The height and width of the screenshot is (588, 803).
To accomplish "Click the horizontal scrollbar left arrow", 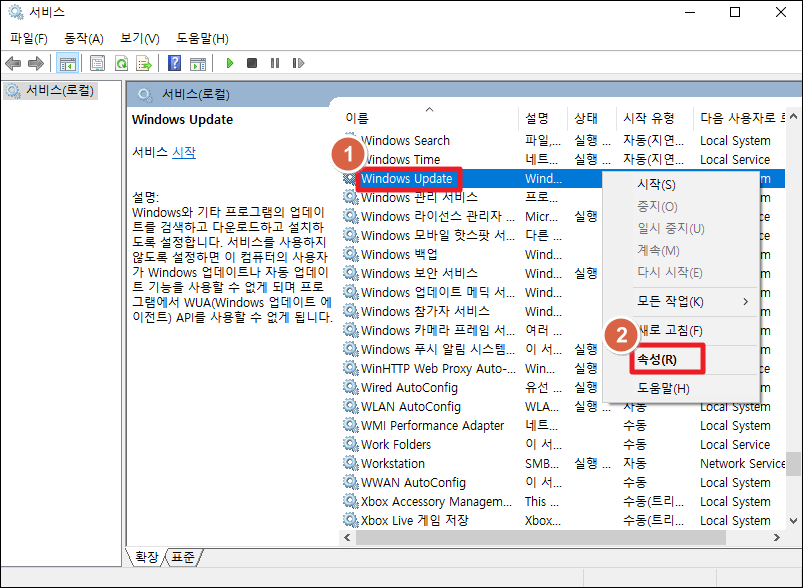I will [x=347, y=537].
